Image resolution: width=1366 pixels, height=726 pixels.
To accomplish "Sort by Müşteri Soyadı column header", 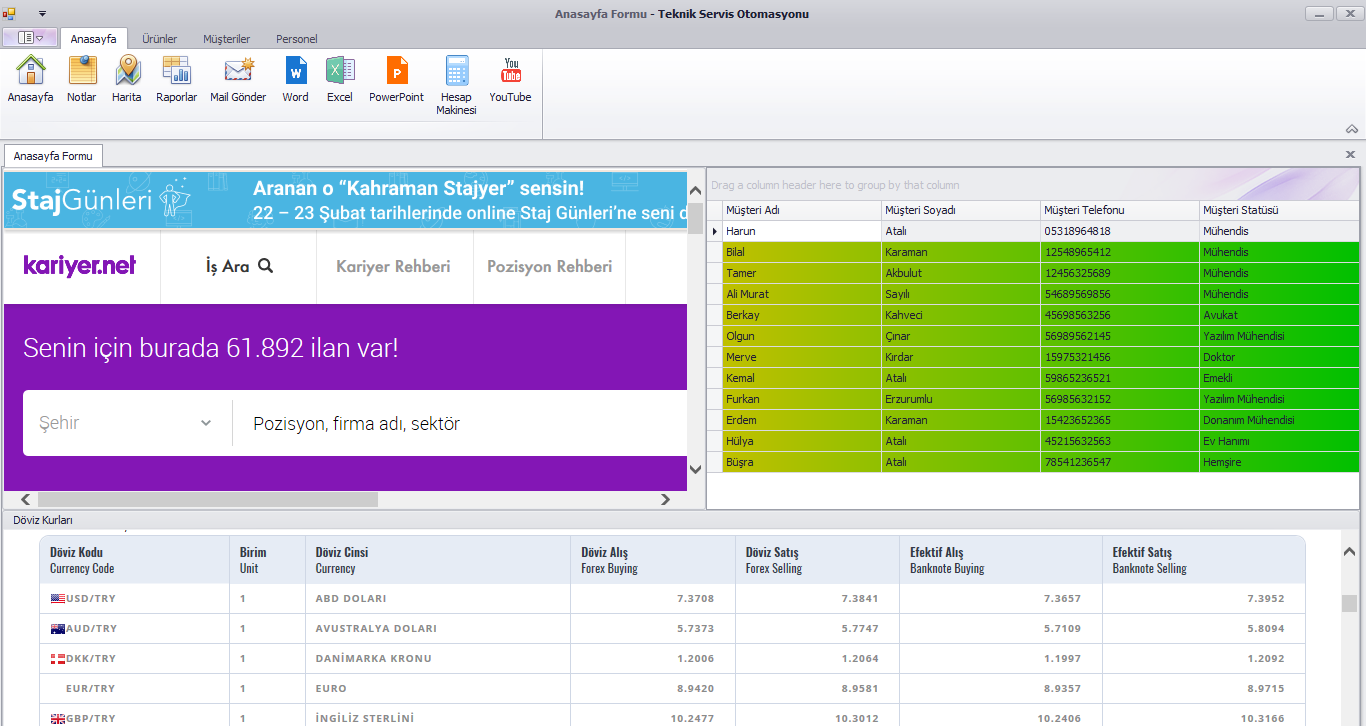I will (961, 210).
